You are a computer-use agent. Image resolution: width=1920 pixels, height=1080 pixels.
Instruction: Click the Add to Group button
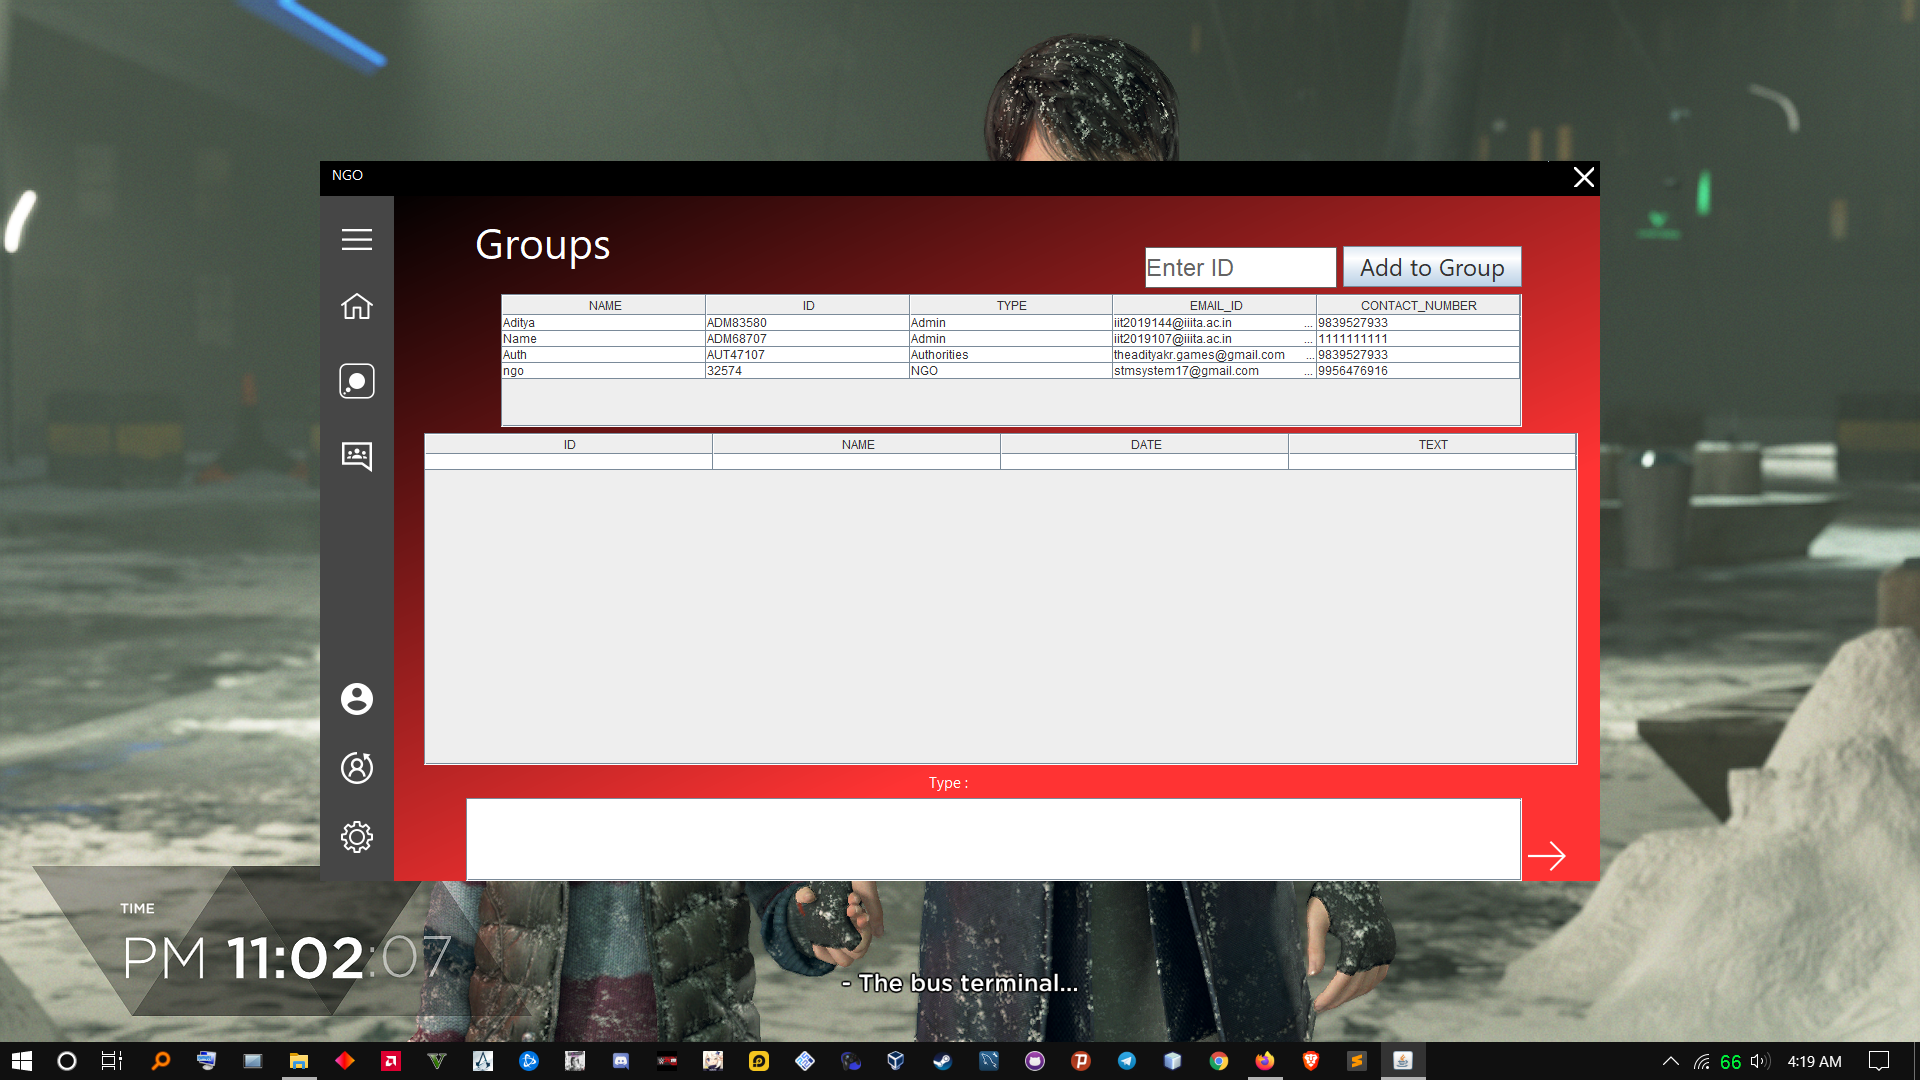(1431, 268)
